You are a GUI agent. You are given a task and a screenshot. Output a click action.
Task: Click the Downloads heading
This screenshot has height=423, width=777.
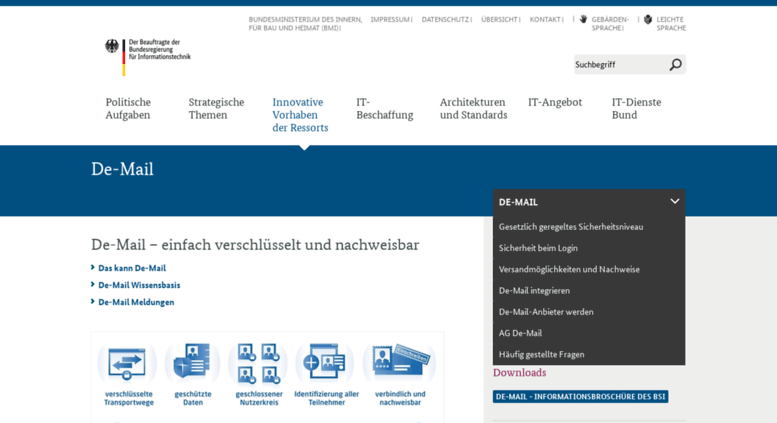coord(519,372)
